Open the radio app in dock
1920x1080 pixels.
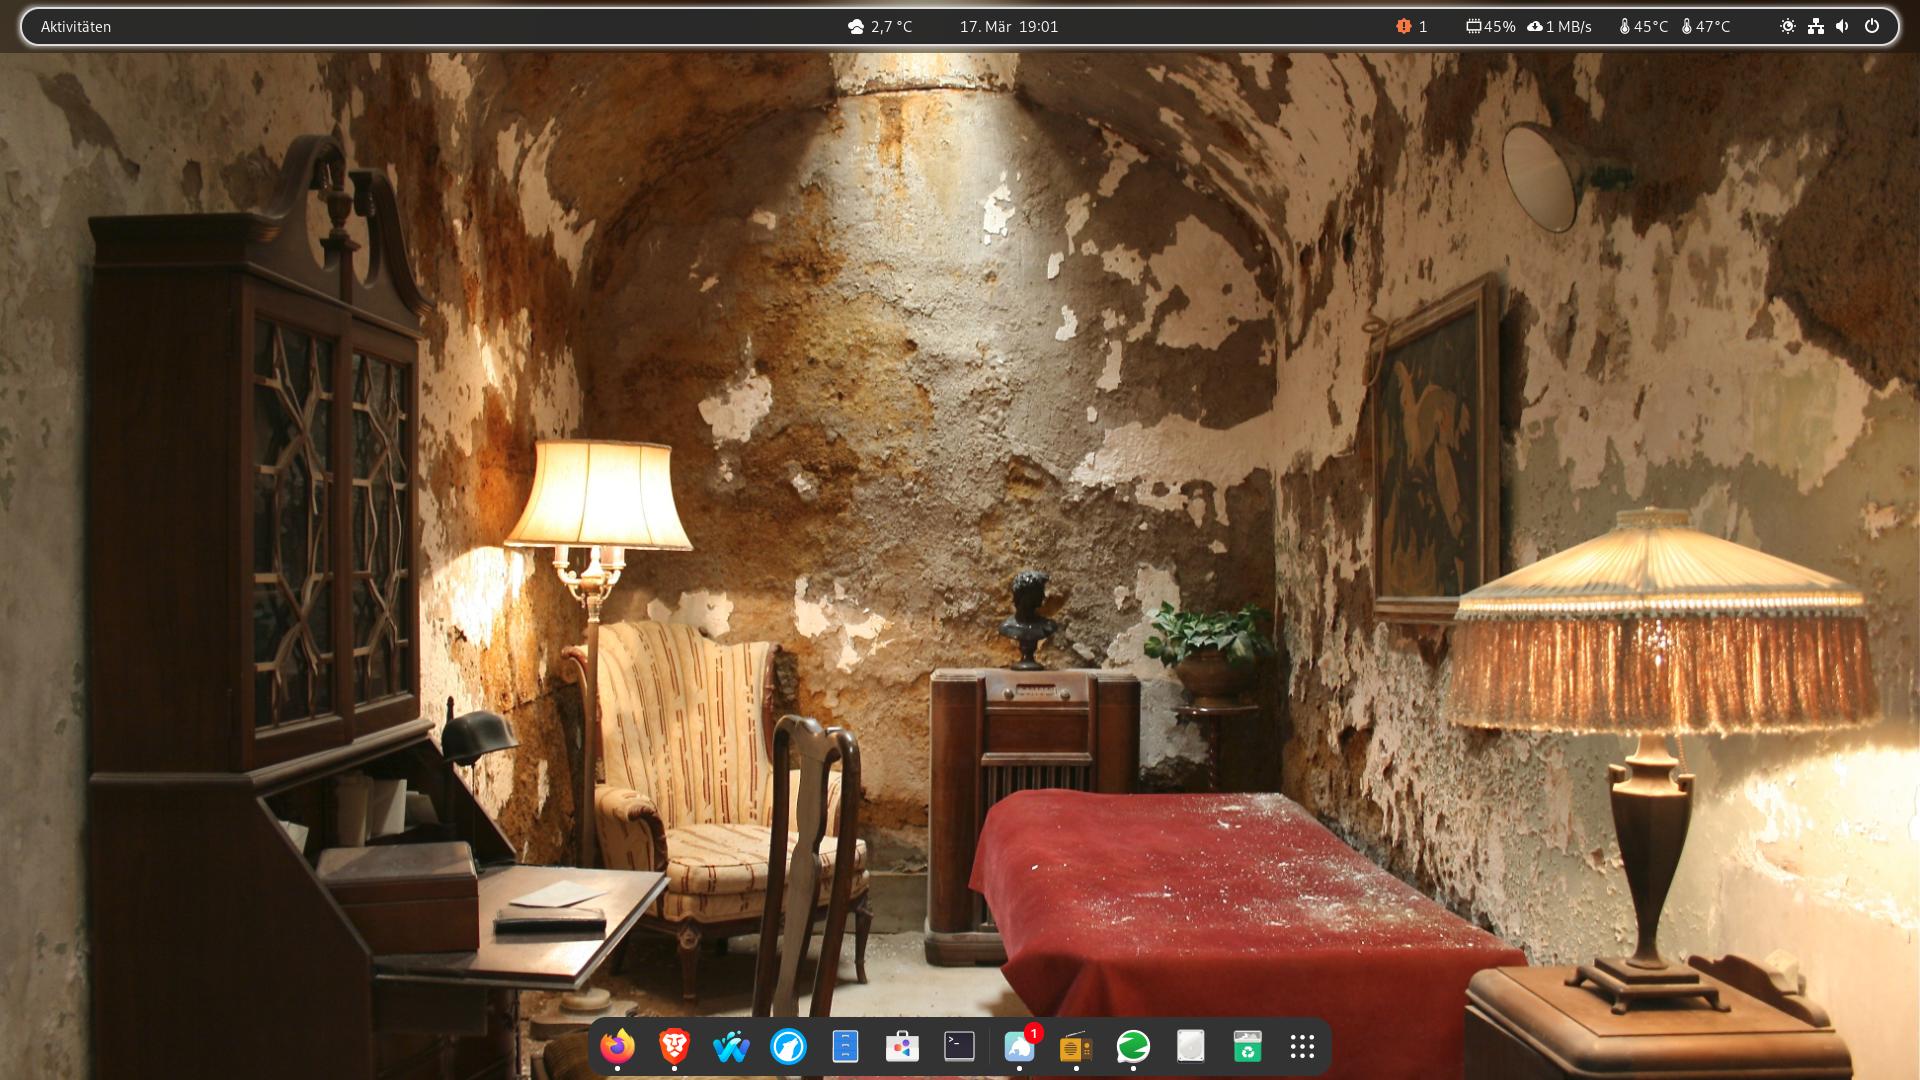pyautogui.click(x=1076, y=1047)
